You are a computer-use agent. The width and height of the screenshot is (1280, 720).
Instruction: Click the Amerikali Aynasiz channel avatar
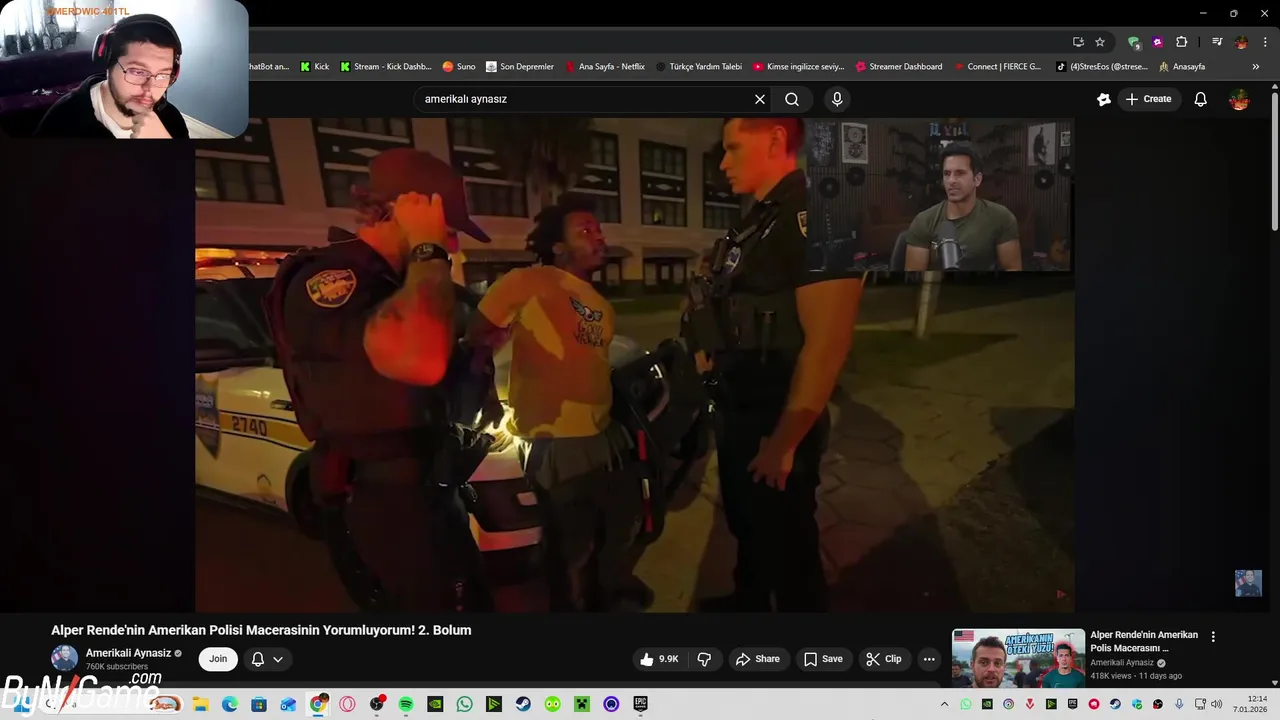[x=65, y=659]
